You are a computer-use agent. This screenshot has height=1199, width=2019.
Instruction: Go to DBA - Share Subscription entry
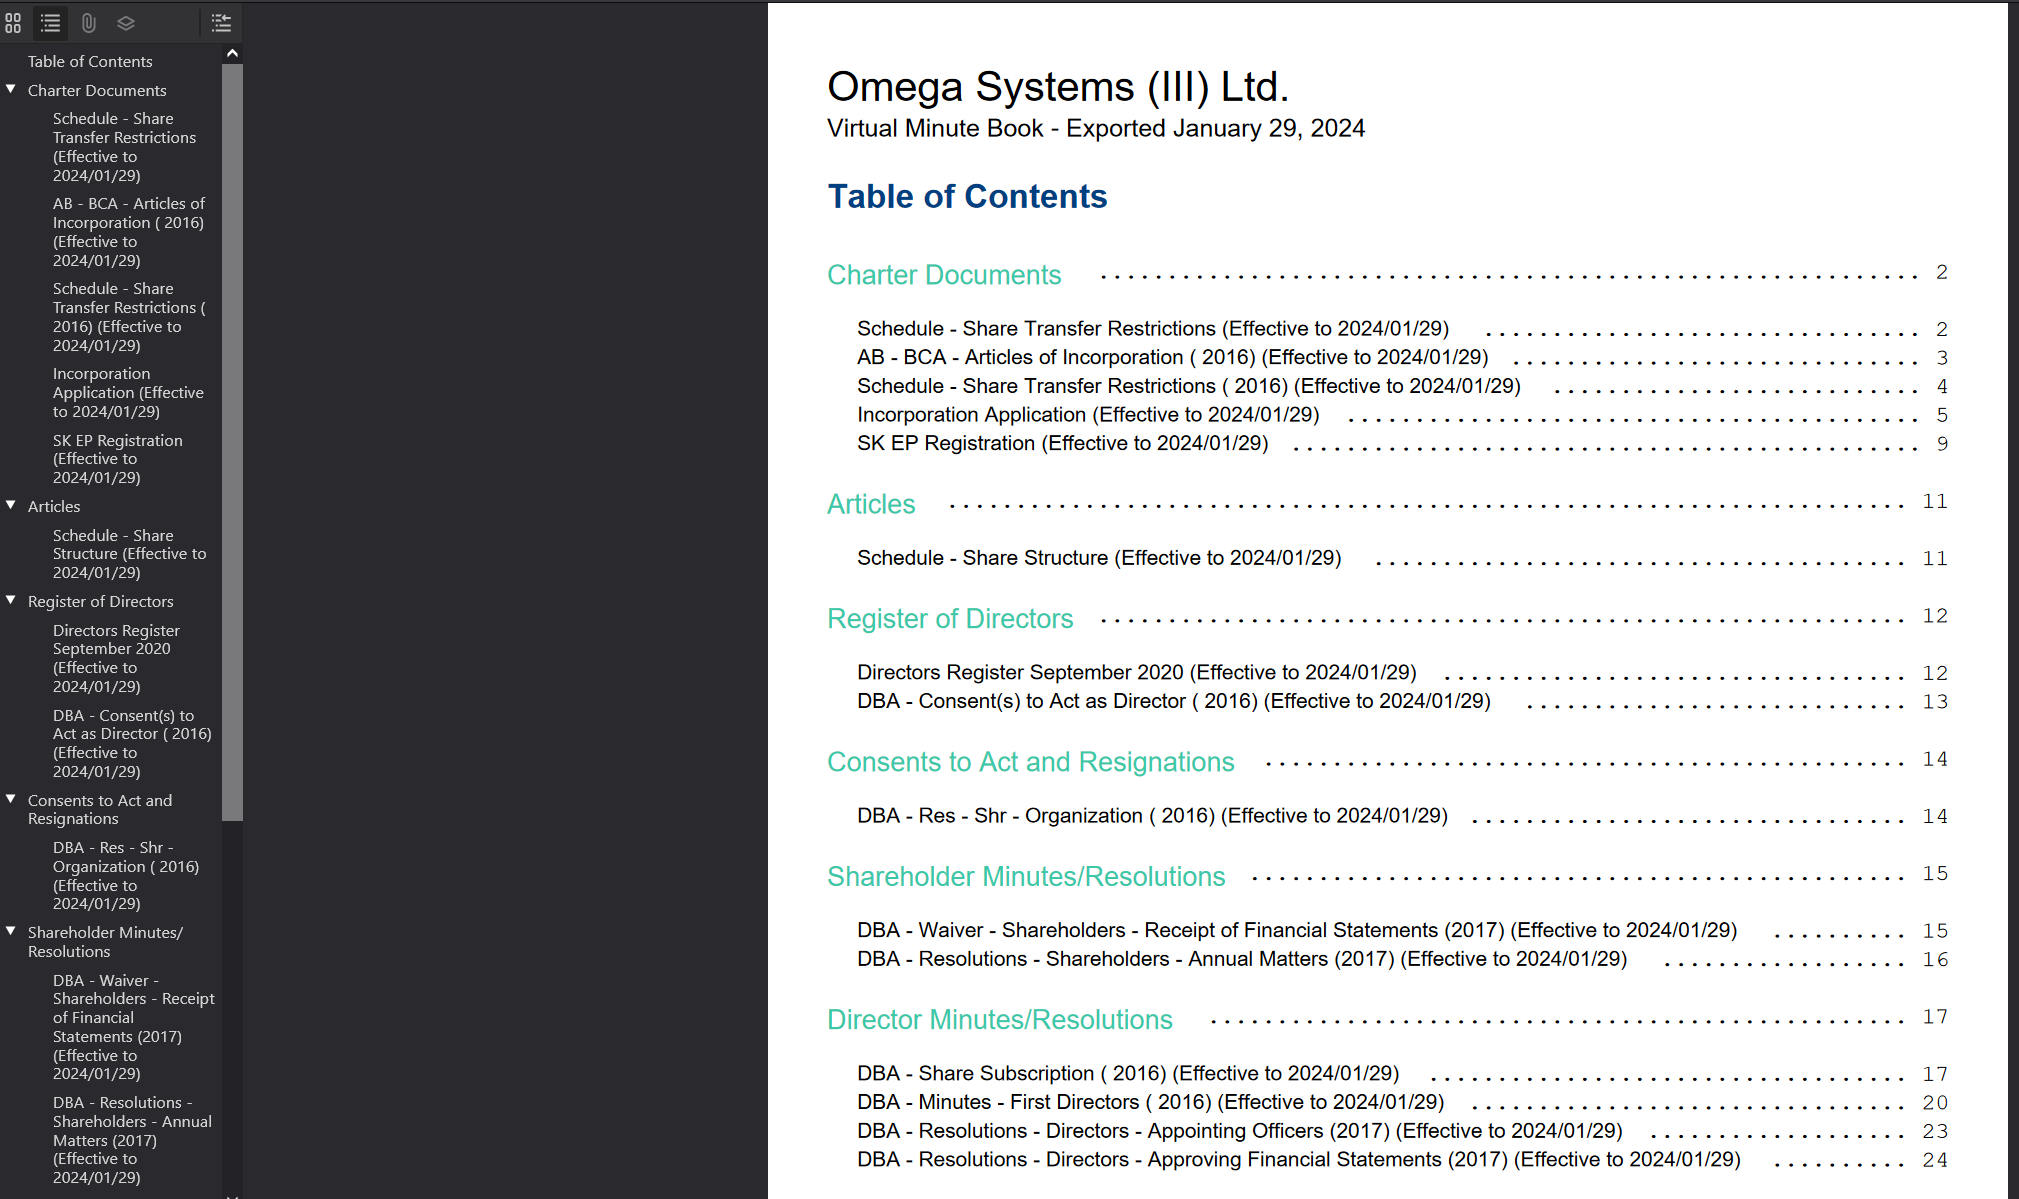pos(1127,1073)
